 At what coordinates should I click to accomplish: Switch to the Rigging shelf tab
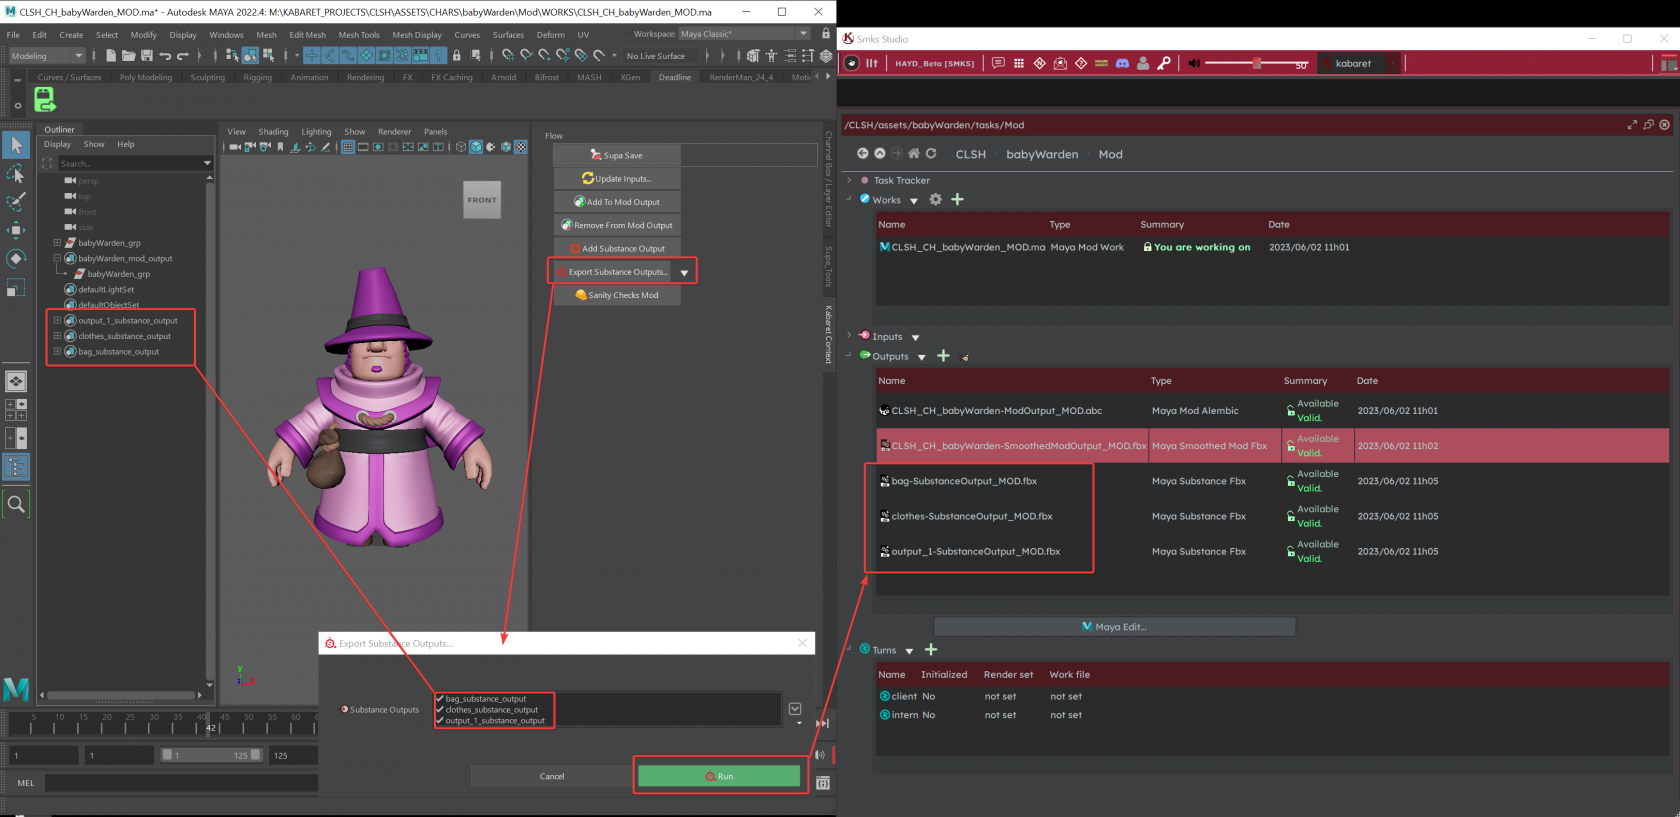click(257, 77)
